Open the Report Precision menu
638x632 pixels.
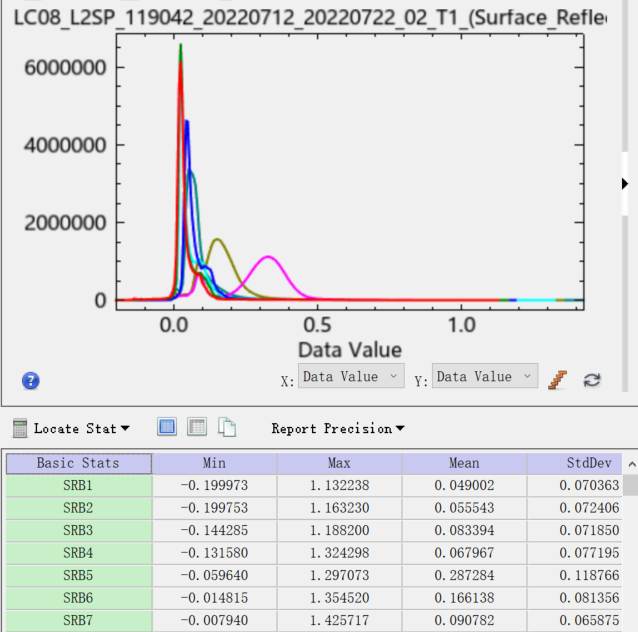pos(338,428)
